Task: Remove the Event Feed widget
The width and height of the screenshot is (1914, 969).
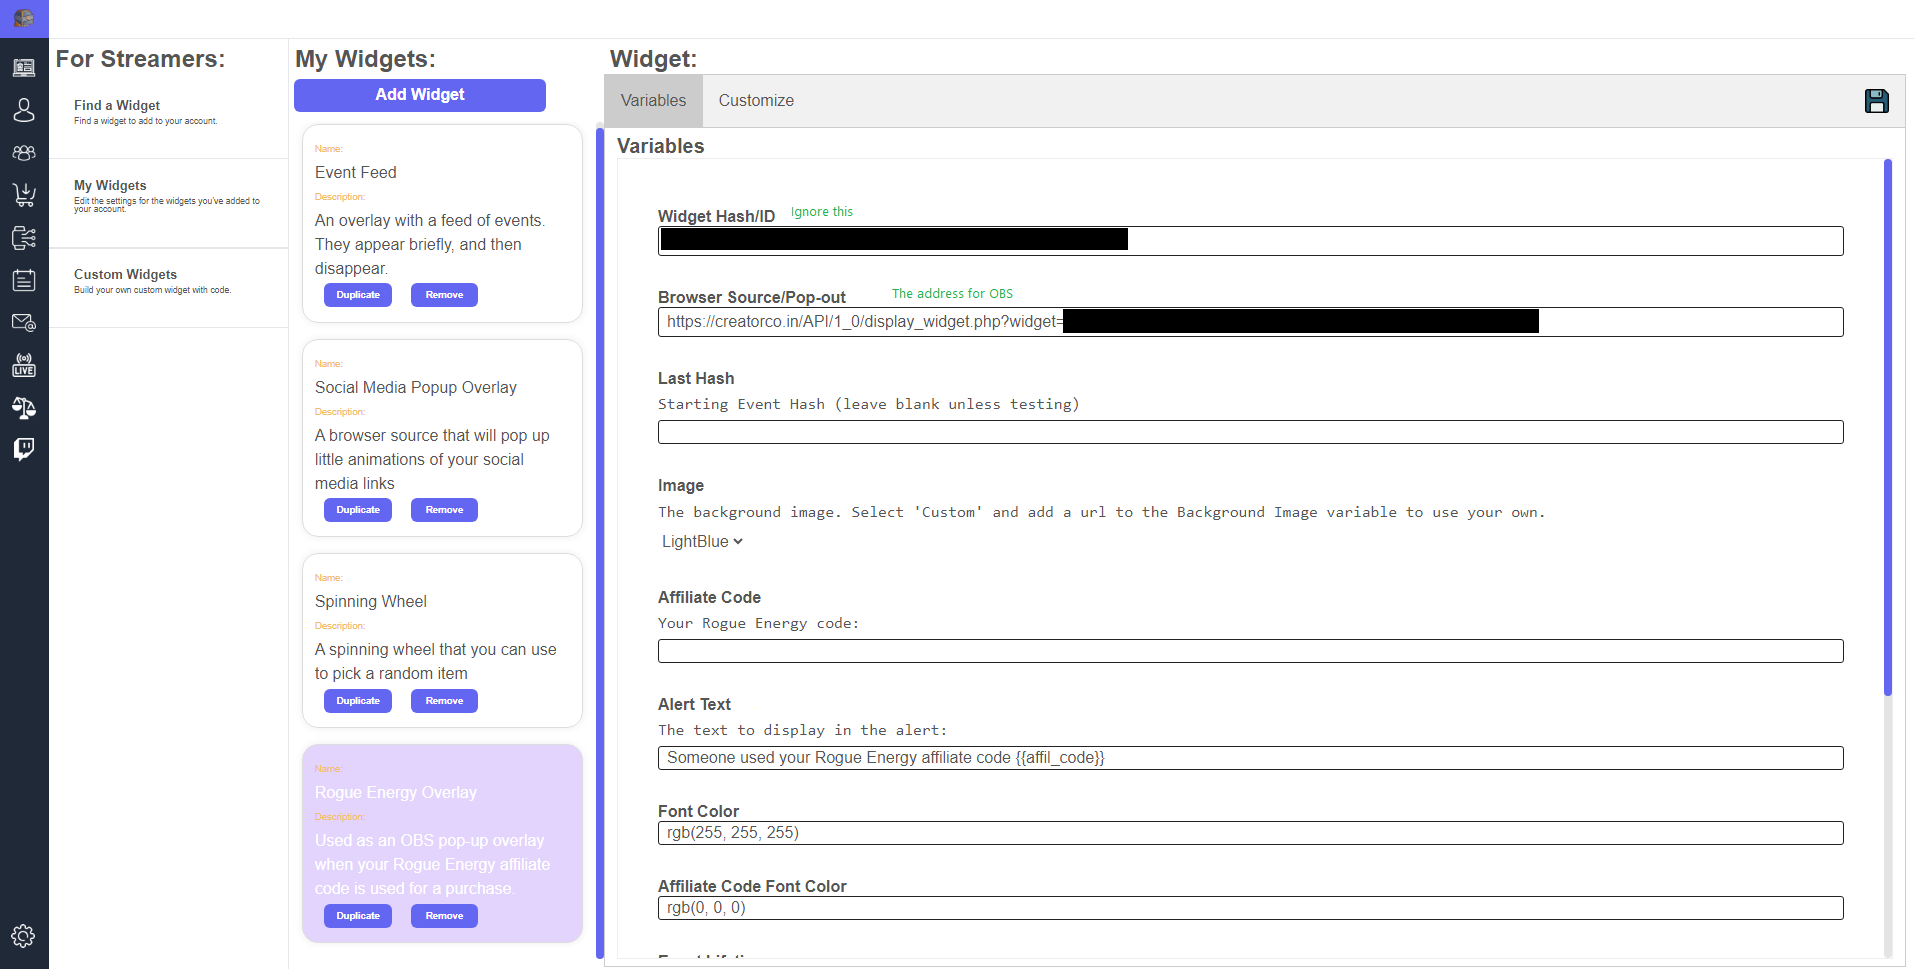Action: (x=444, y=295)
